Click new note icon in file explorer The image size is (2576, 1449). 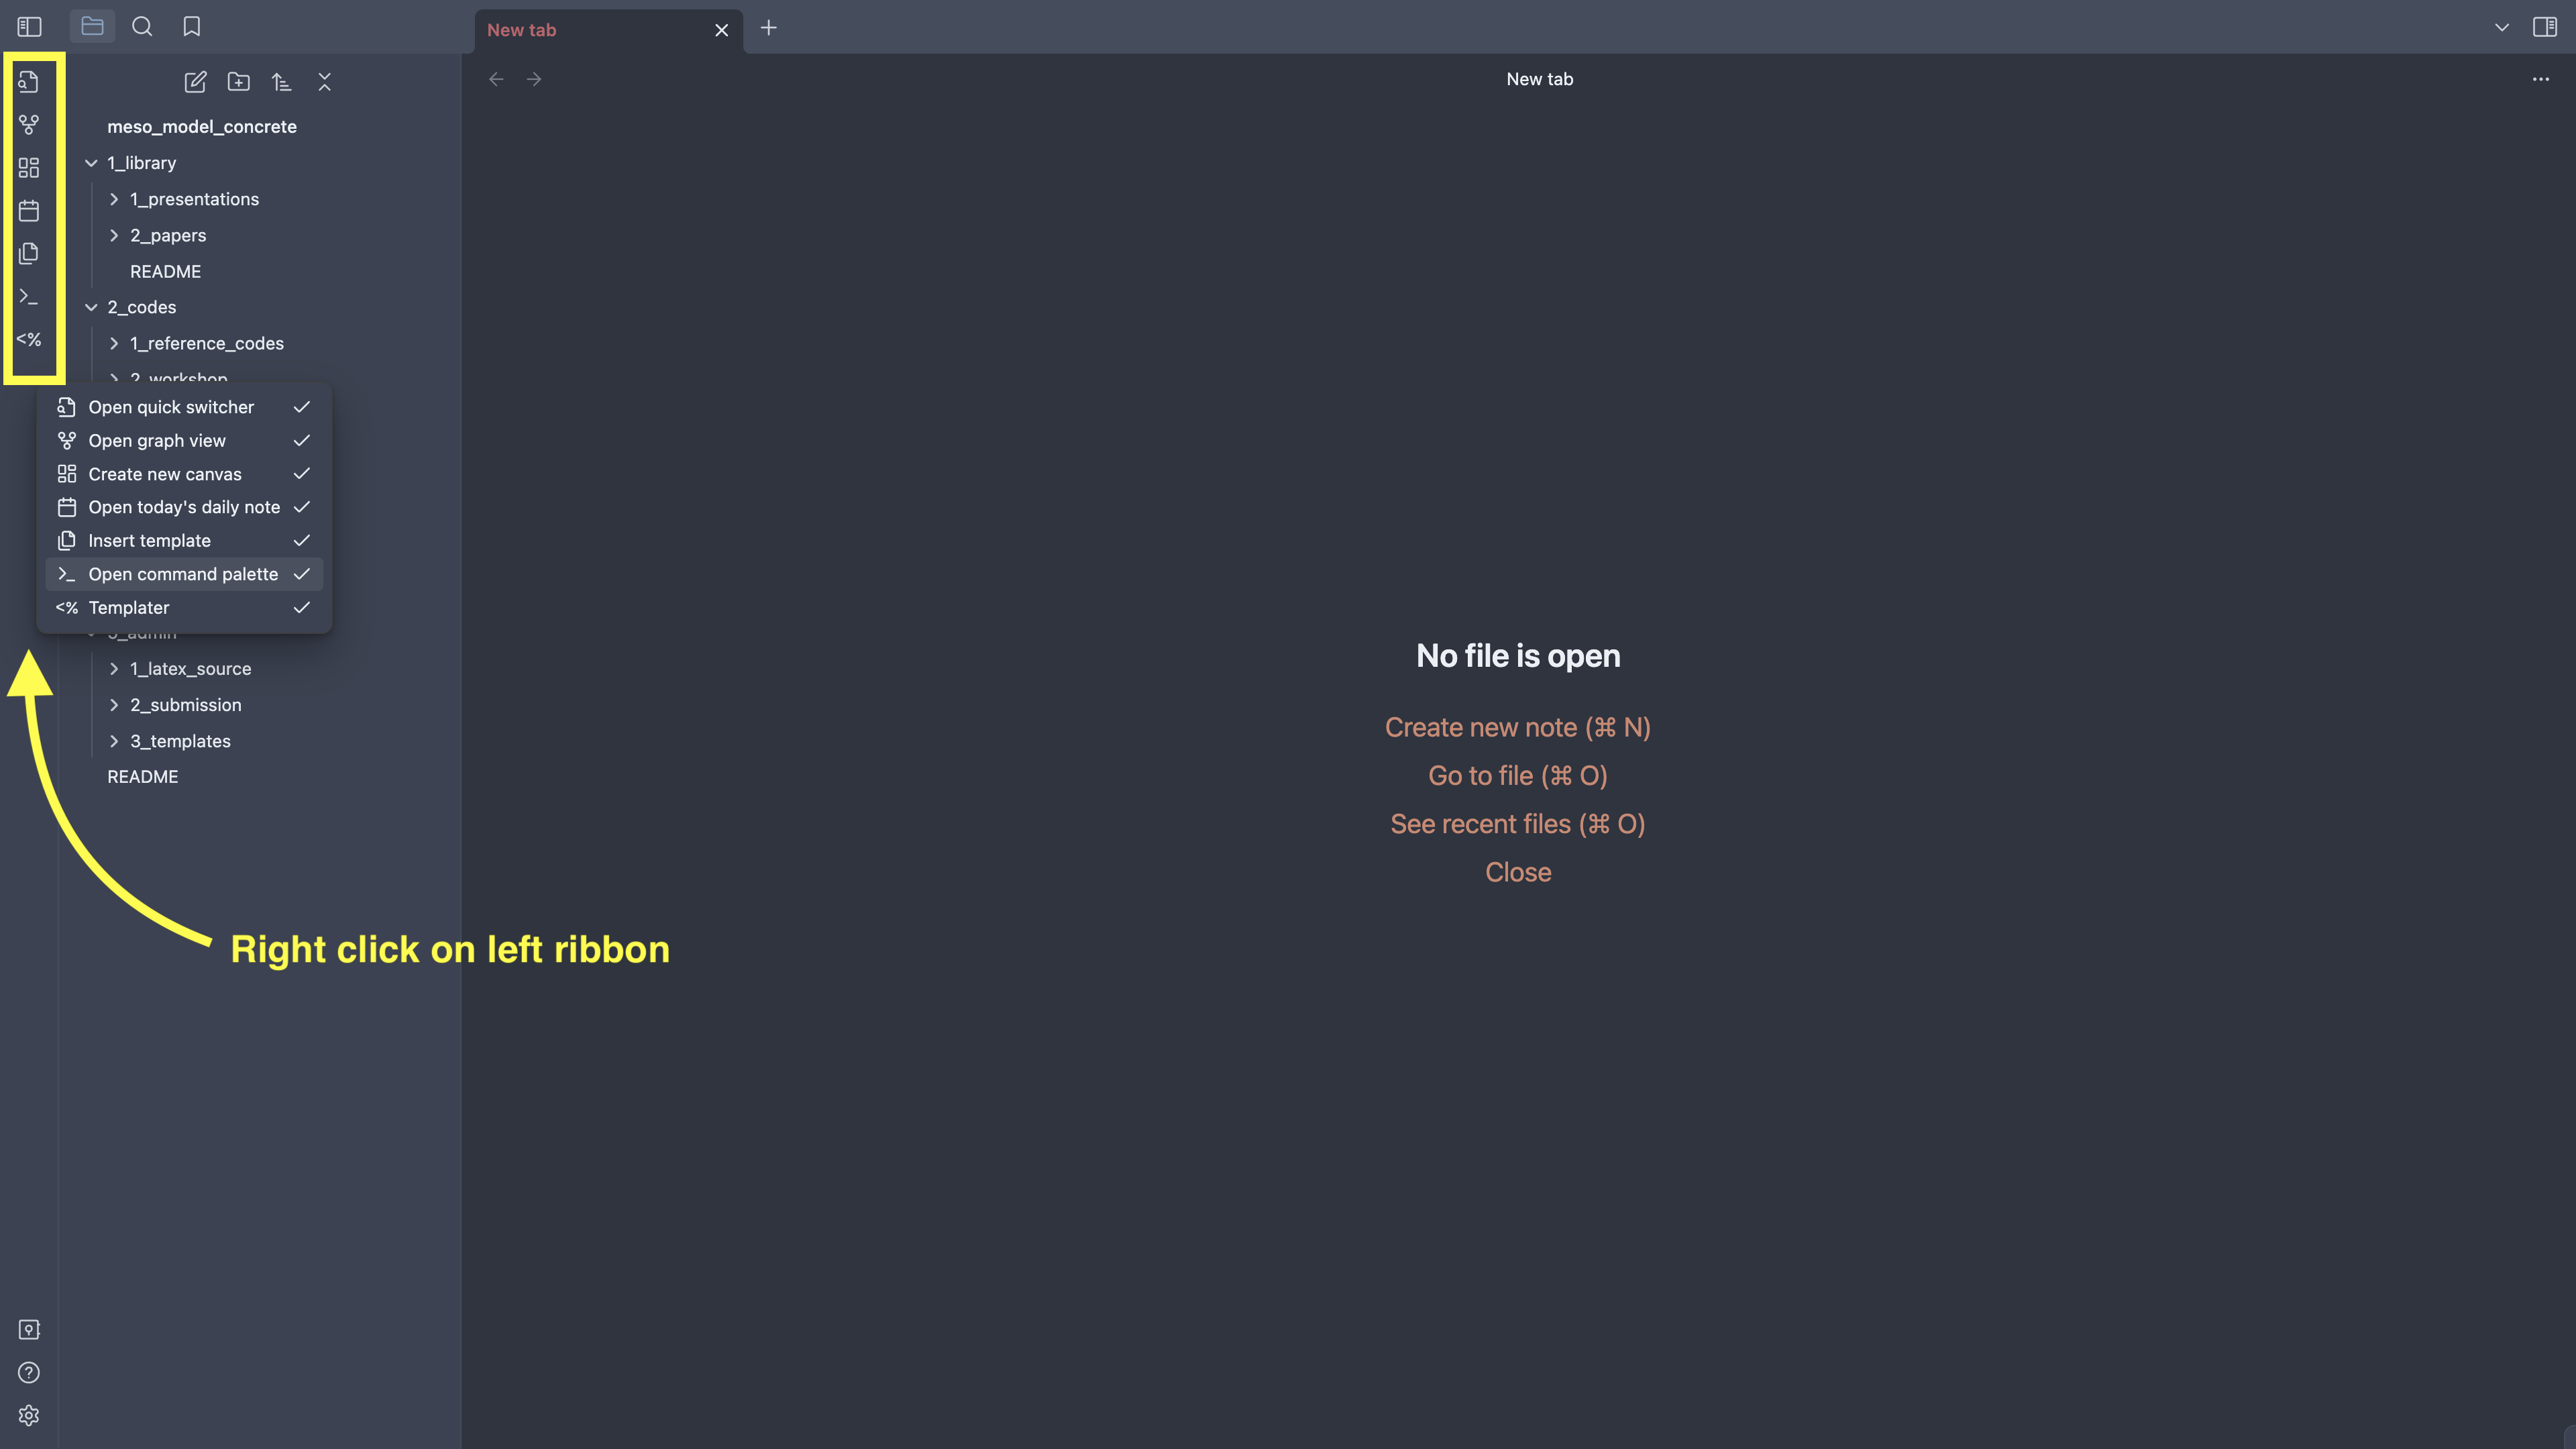coord(195,82)
